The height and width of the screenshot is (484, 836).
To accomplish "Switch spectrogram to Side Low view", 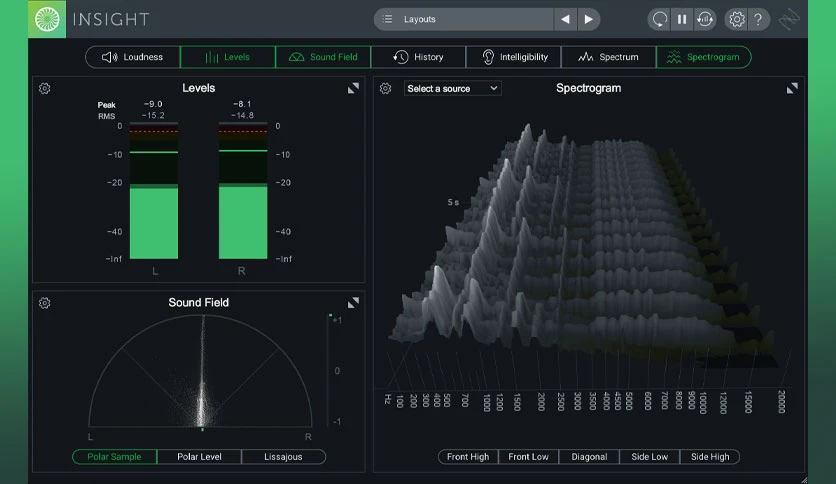I will pyautogui.click(x=649, y=457).
